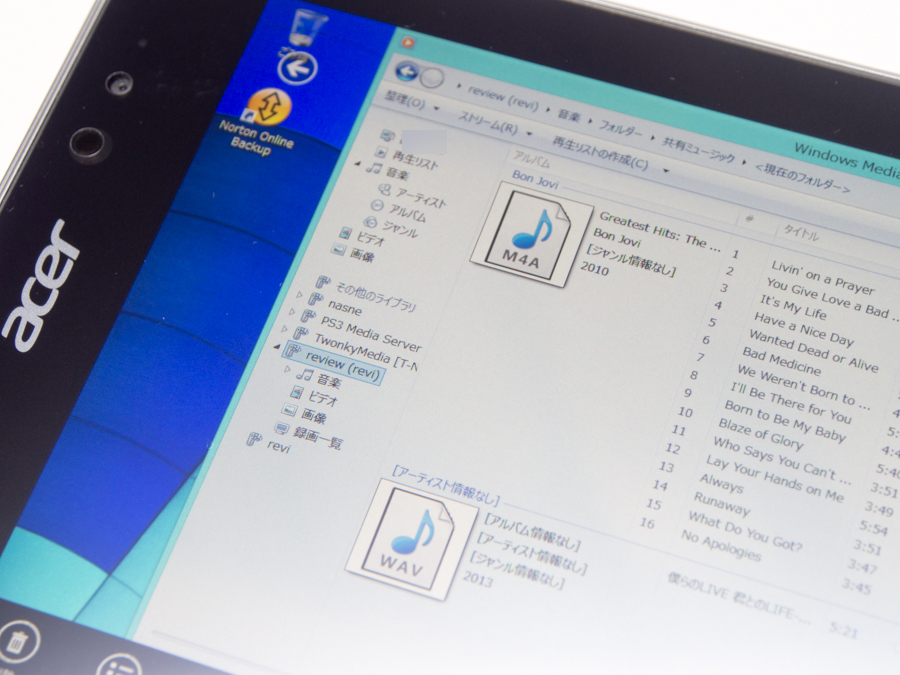Click the Bon Jovi artist group heading

(x=535, y=179)
